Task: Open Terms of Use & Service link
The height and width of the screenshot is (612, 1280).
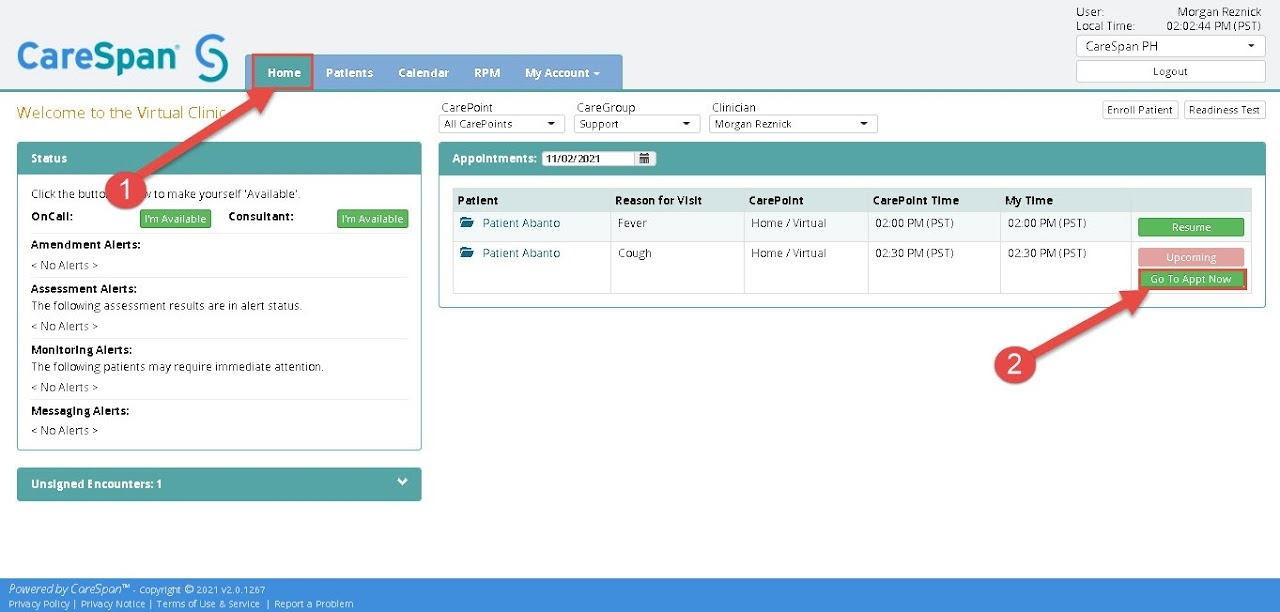Action: point(208,604)
